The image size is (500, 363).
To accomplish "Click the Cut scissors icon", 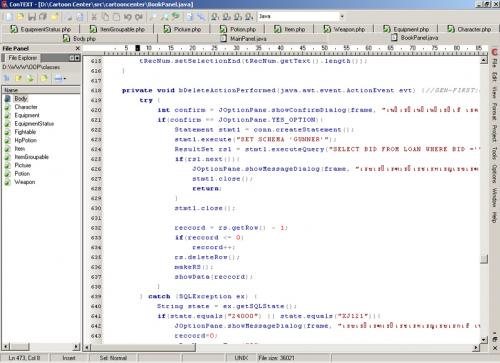I will point(94,17).
